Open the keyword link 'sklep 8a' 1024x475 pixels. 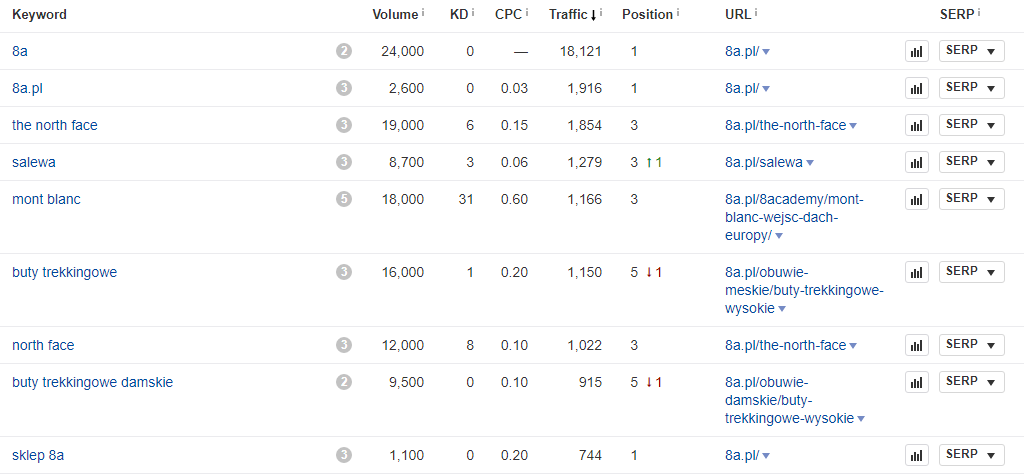point(38,455)
